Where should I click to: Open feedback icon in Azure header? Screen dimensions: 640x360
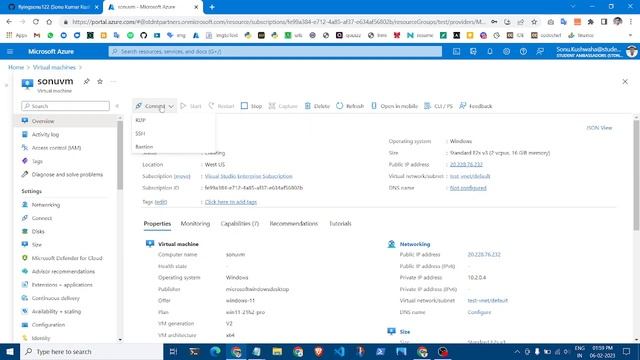pyautogui.click(x=540, y=51)
